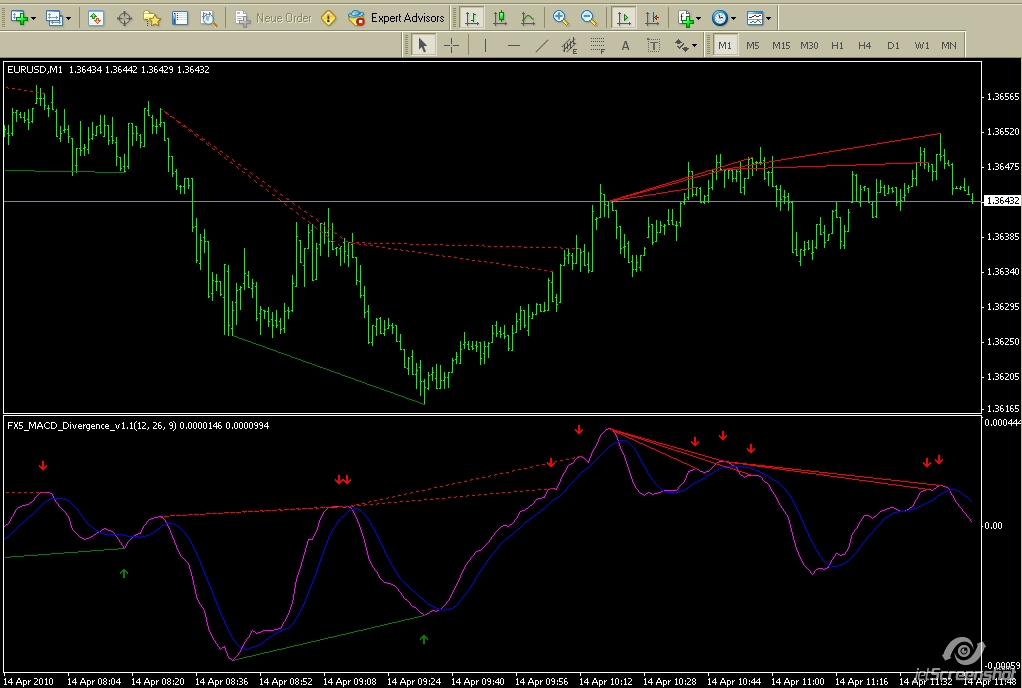Click the 0.00 indicator scale label
Screen dimensions: 1022x688
click(x=993, y=526)
